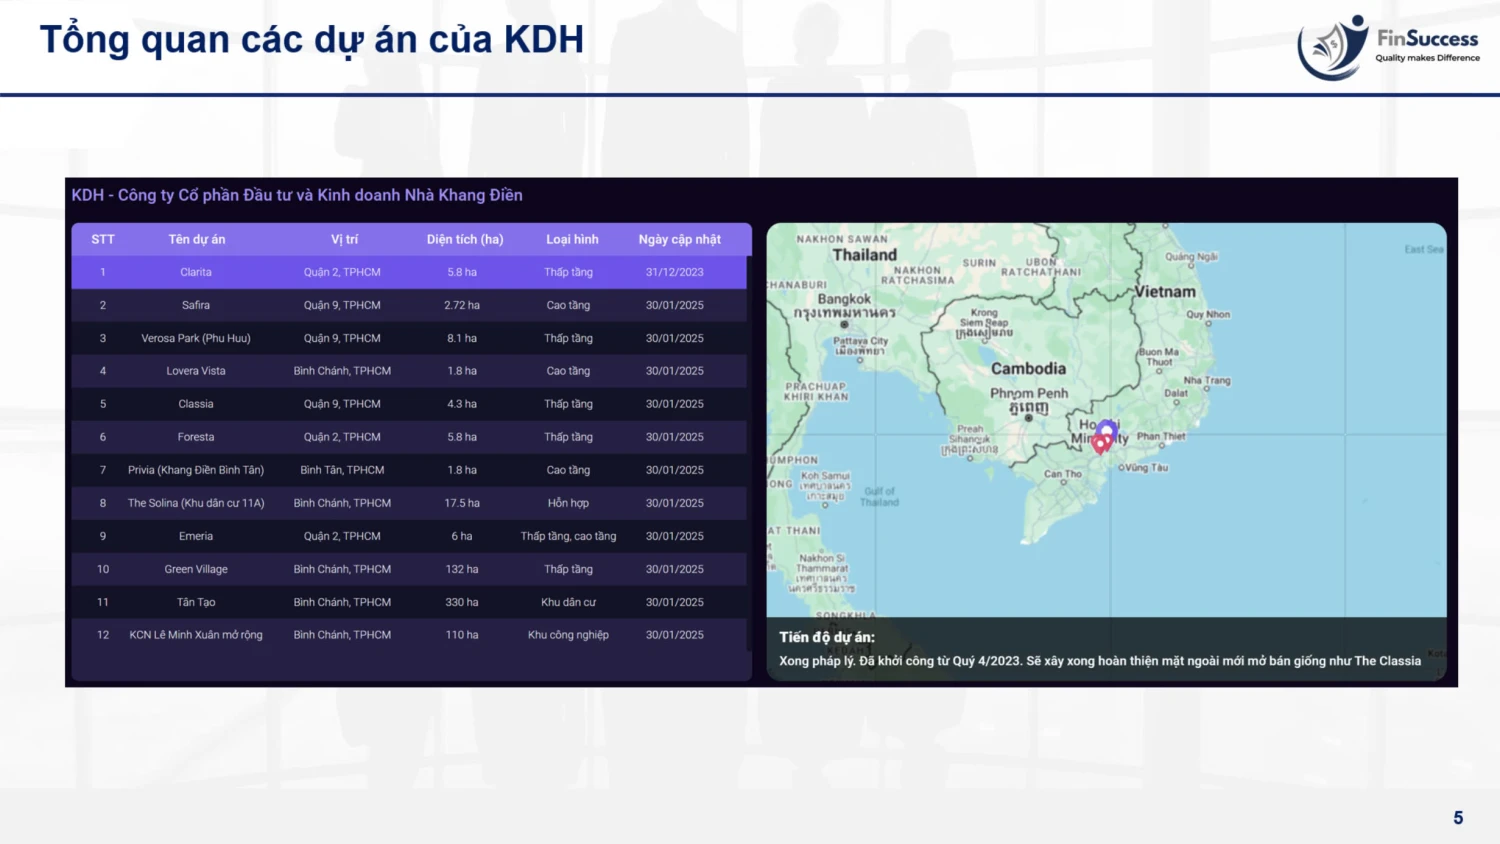Sort by Diện tích (ha) column header
This screenshot has width=1500, height=844.
pyautogui.click(x=465, y=240)
